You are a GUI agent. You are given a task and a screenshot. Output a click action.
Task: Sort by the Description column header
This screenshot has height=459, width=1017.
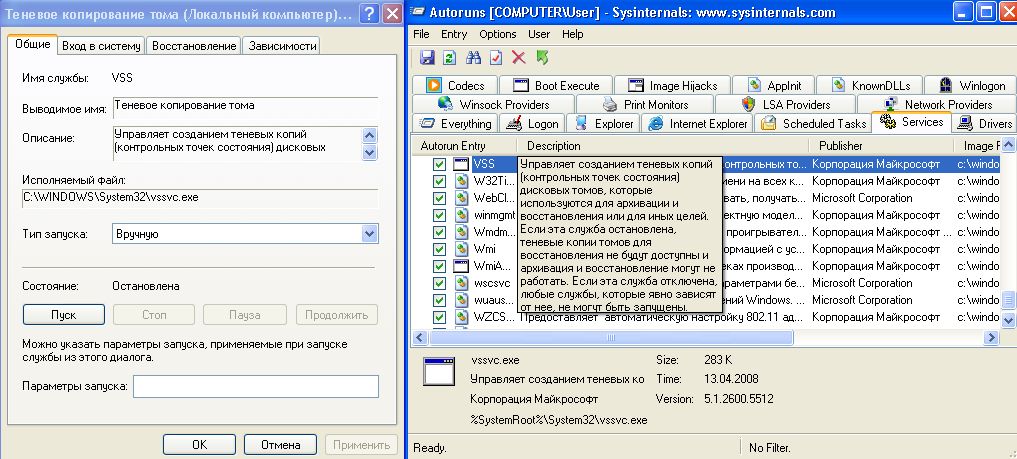click(663, 146)
